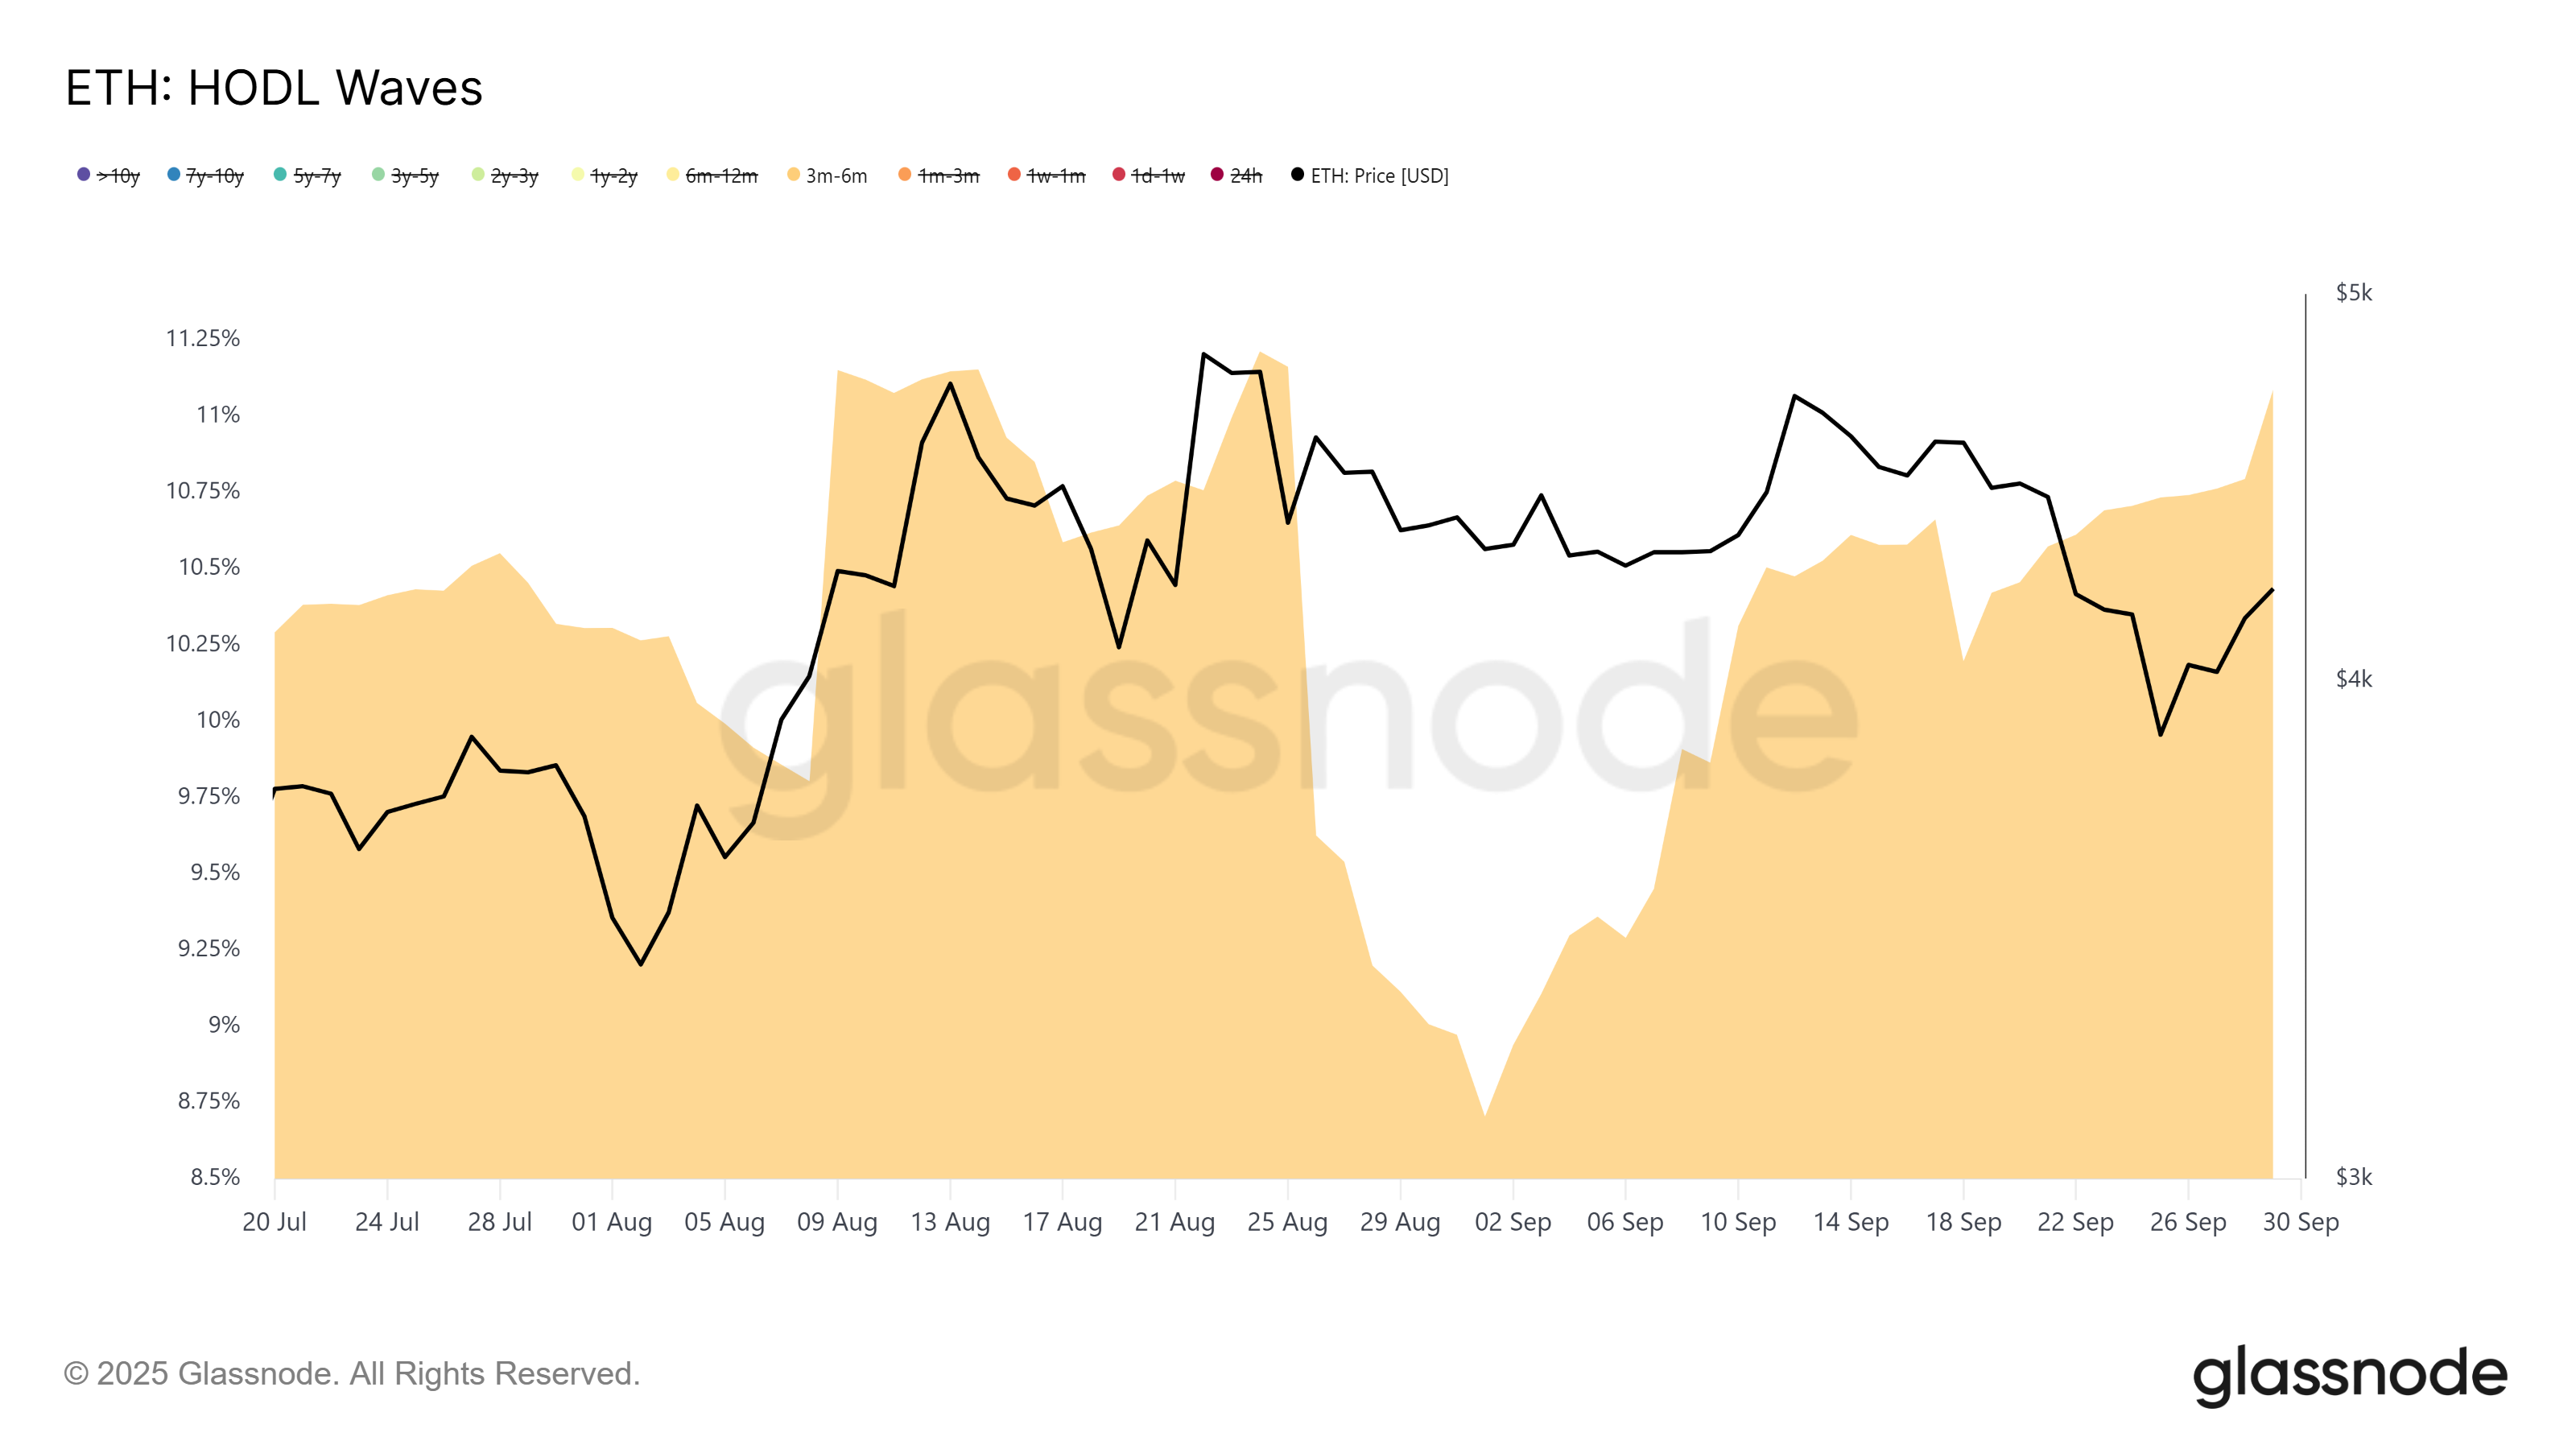Image resolution: width=2576 pixels, height=1449 pixels.
Task: Click the Glassnode copyright notice text
Action: [x=352, y=1374]
